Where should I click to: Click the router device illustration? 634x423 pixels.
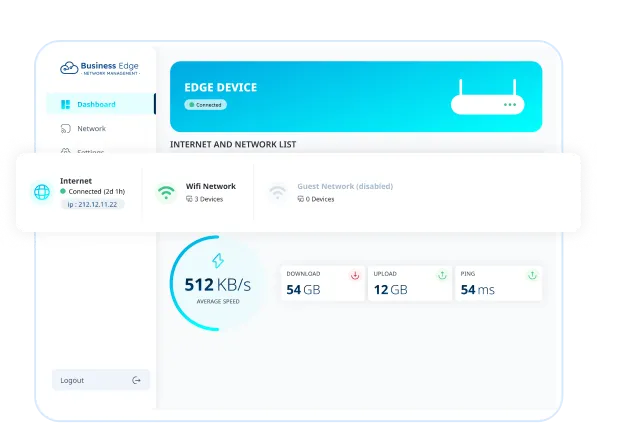486,97
